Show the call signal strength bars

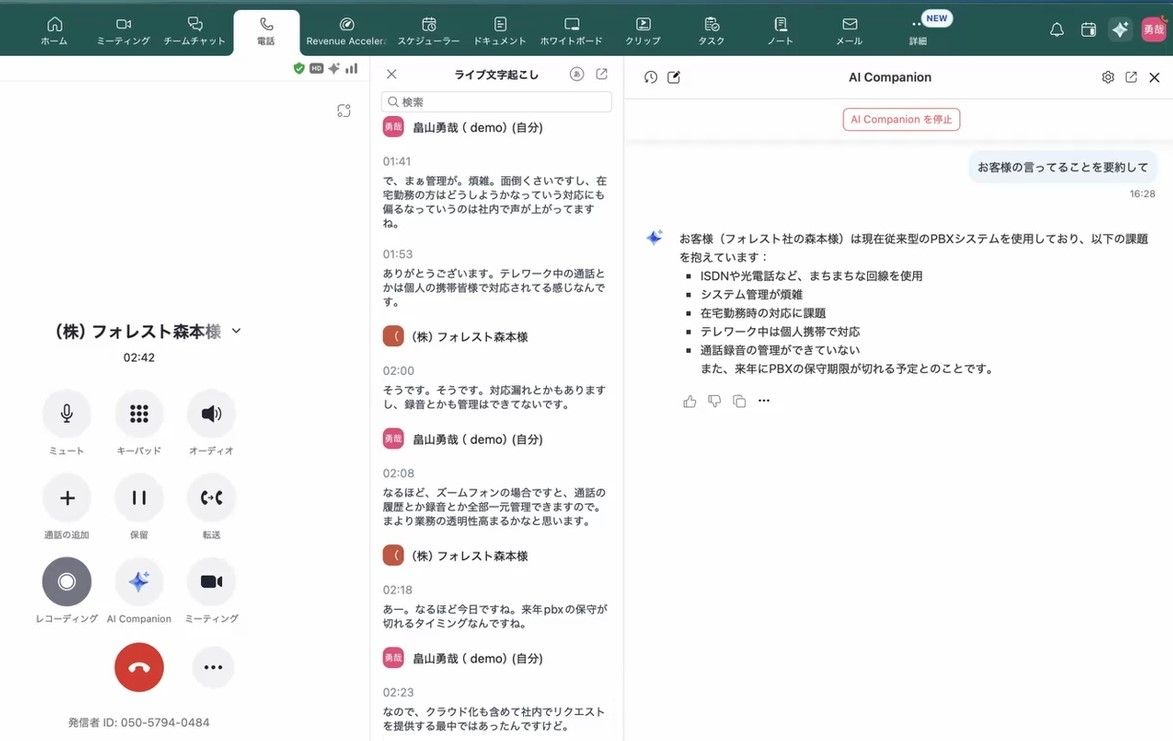click(352, 69)
